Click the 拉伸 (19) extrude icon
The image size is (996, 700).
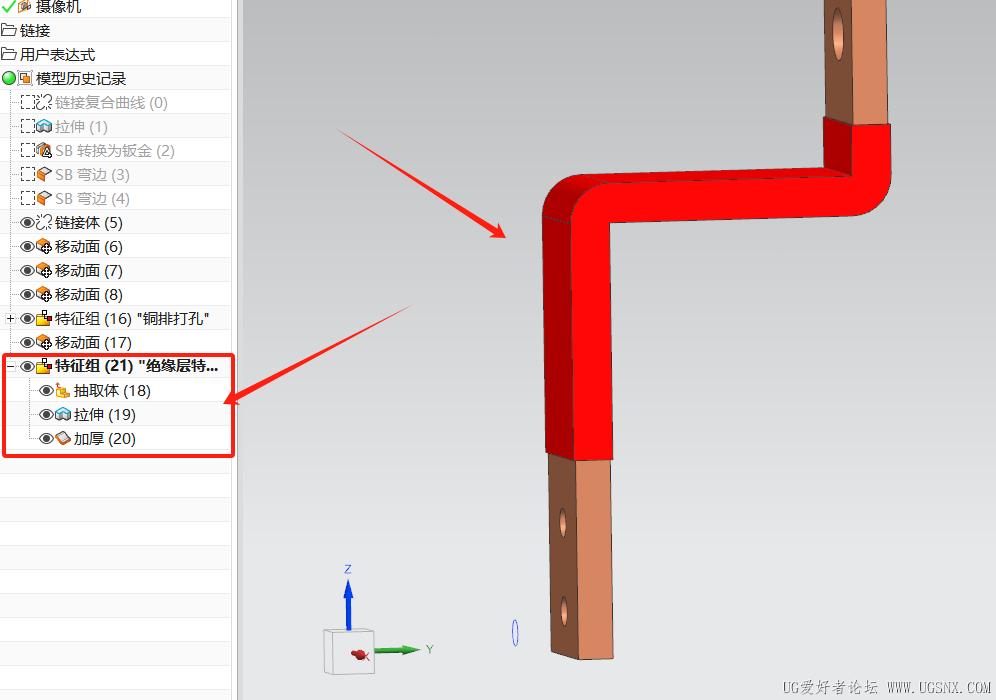click(x=62, y=415)
